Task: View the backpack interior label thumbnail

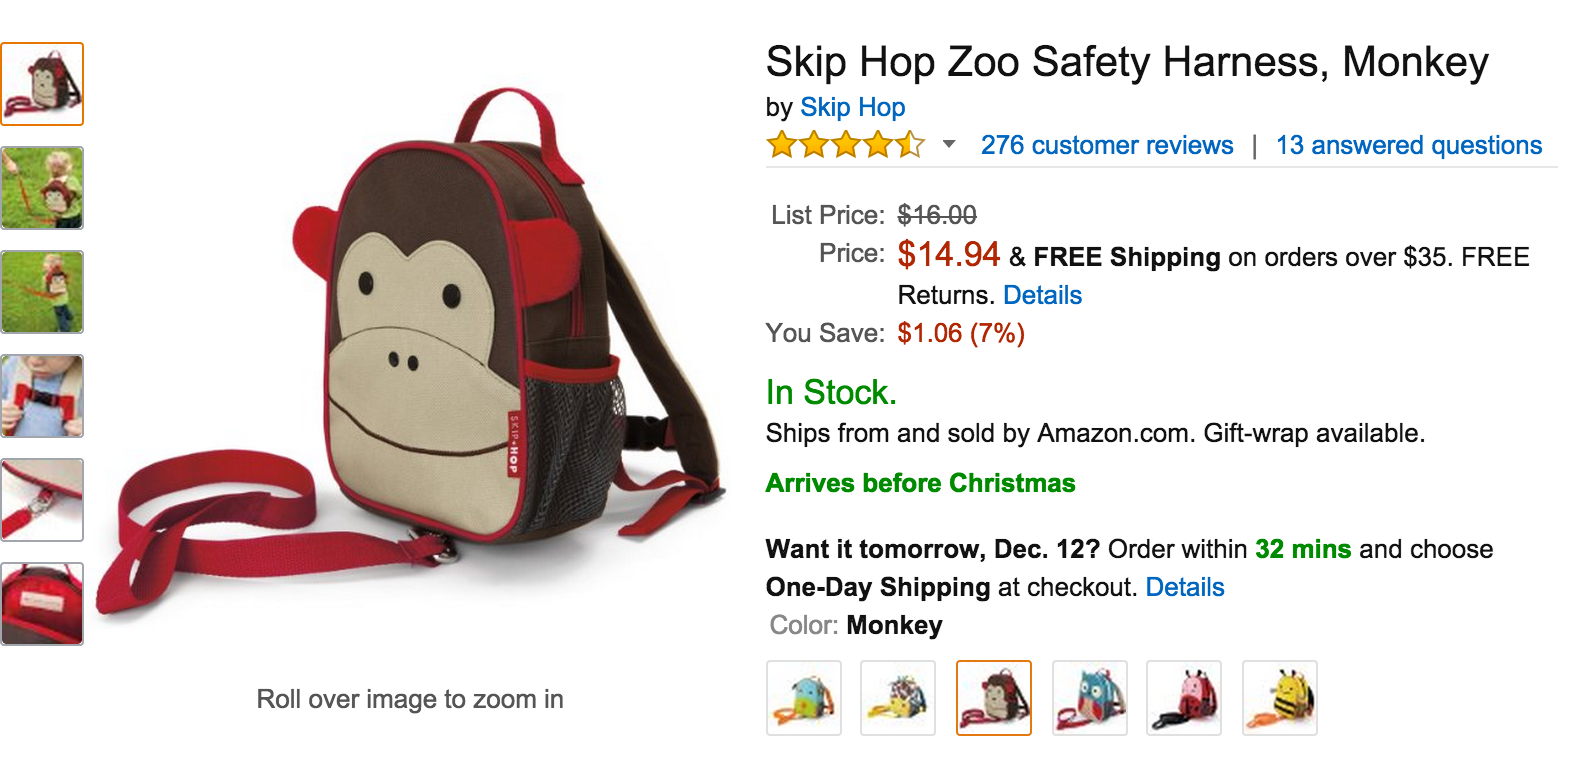Action: 42,604
